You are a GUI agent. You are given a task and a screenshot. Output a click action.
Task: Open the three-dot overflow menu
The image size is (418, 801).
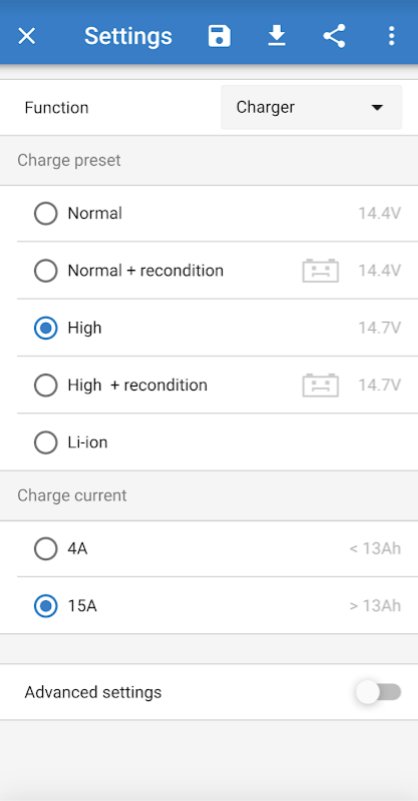(x=391, y=36)
